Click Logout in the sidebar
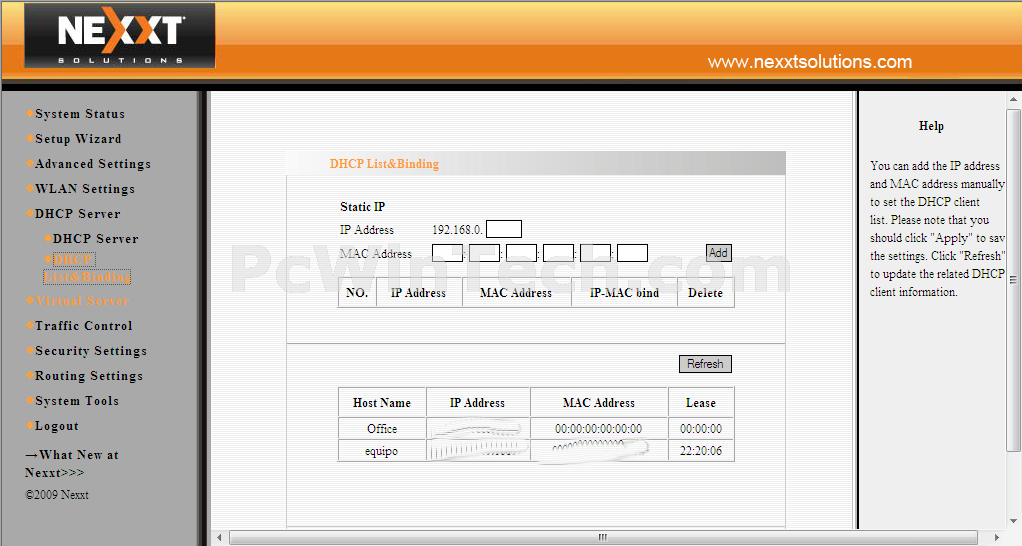This screenshot has height=546, width=1022. pyautogui.click(x=57, y=426)
